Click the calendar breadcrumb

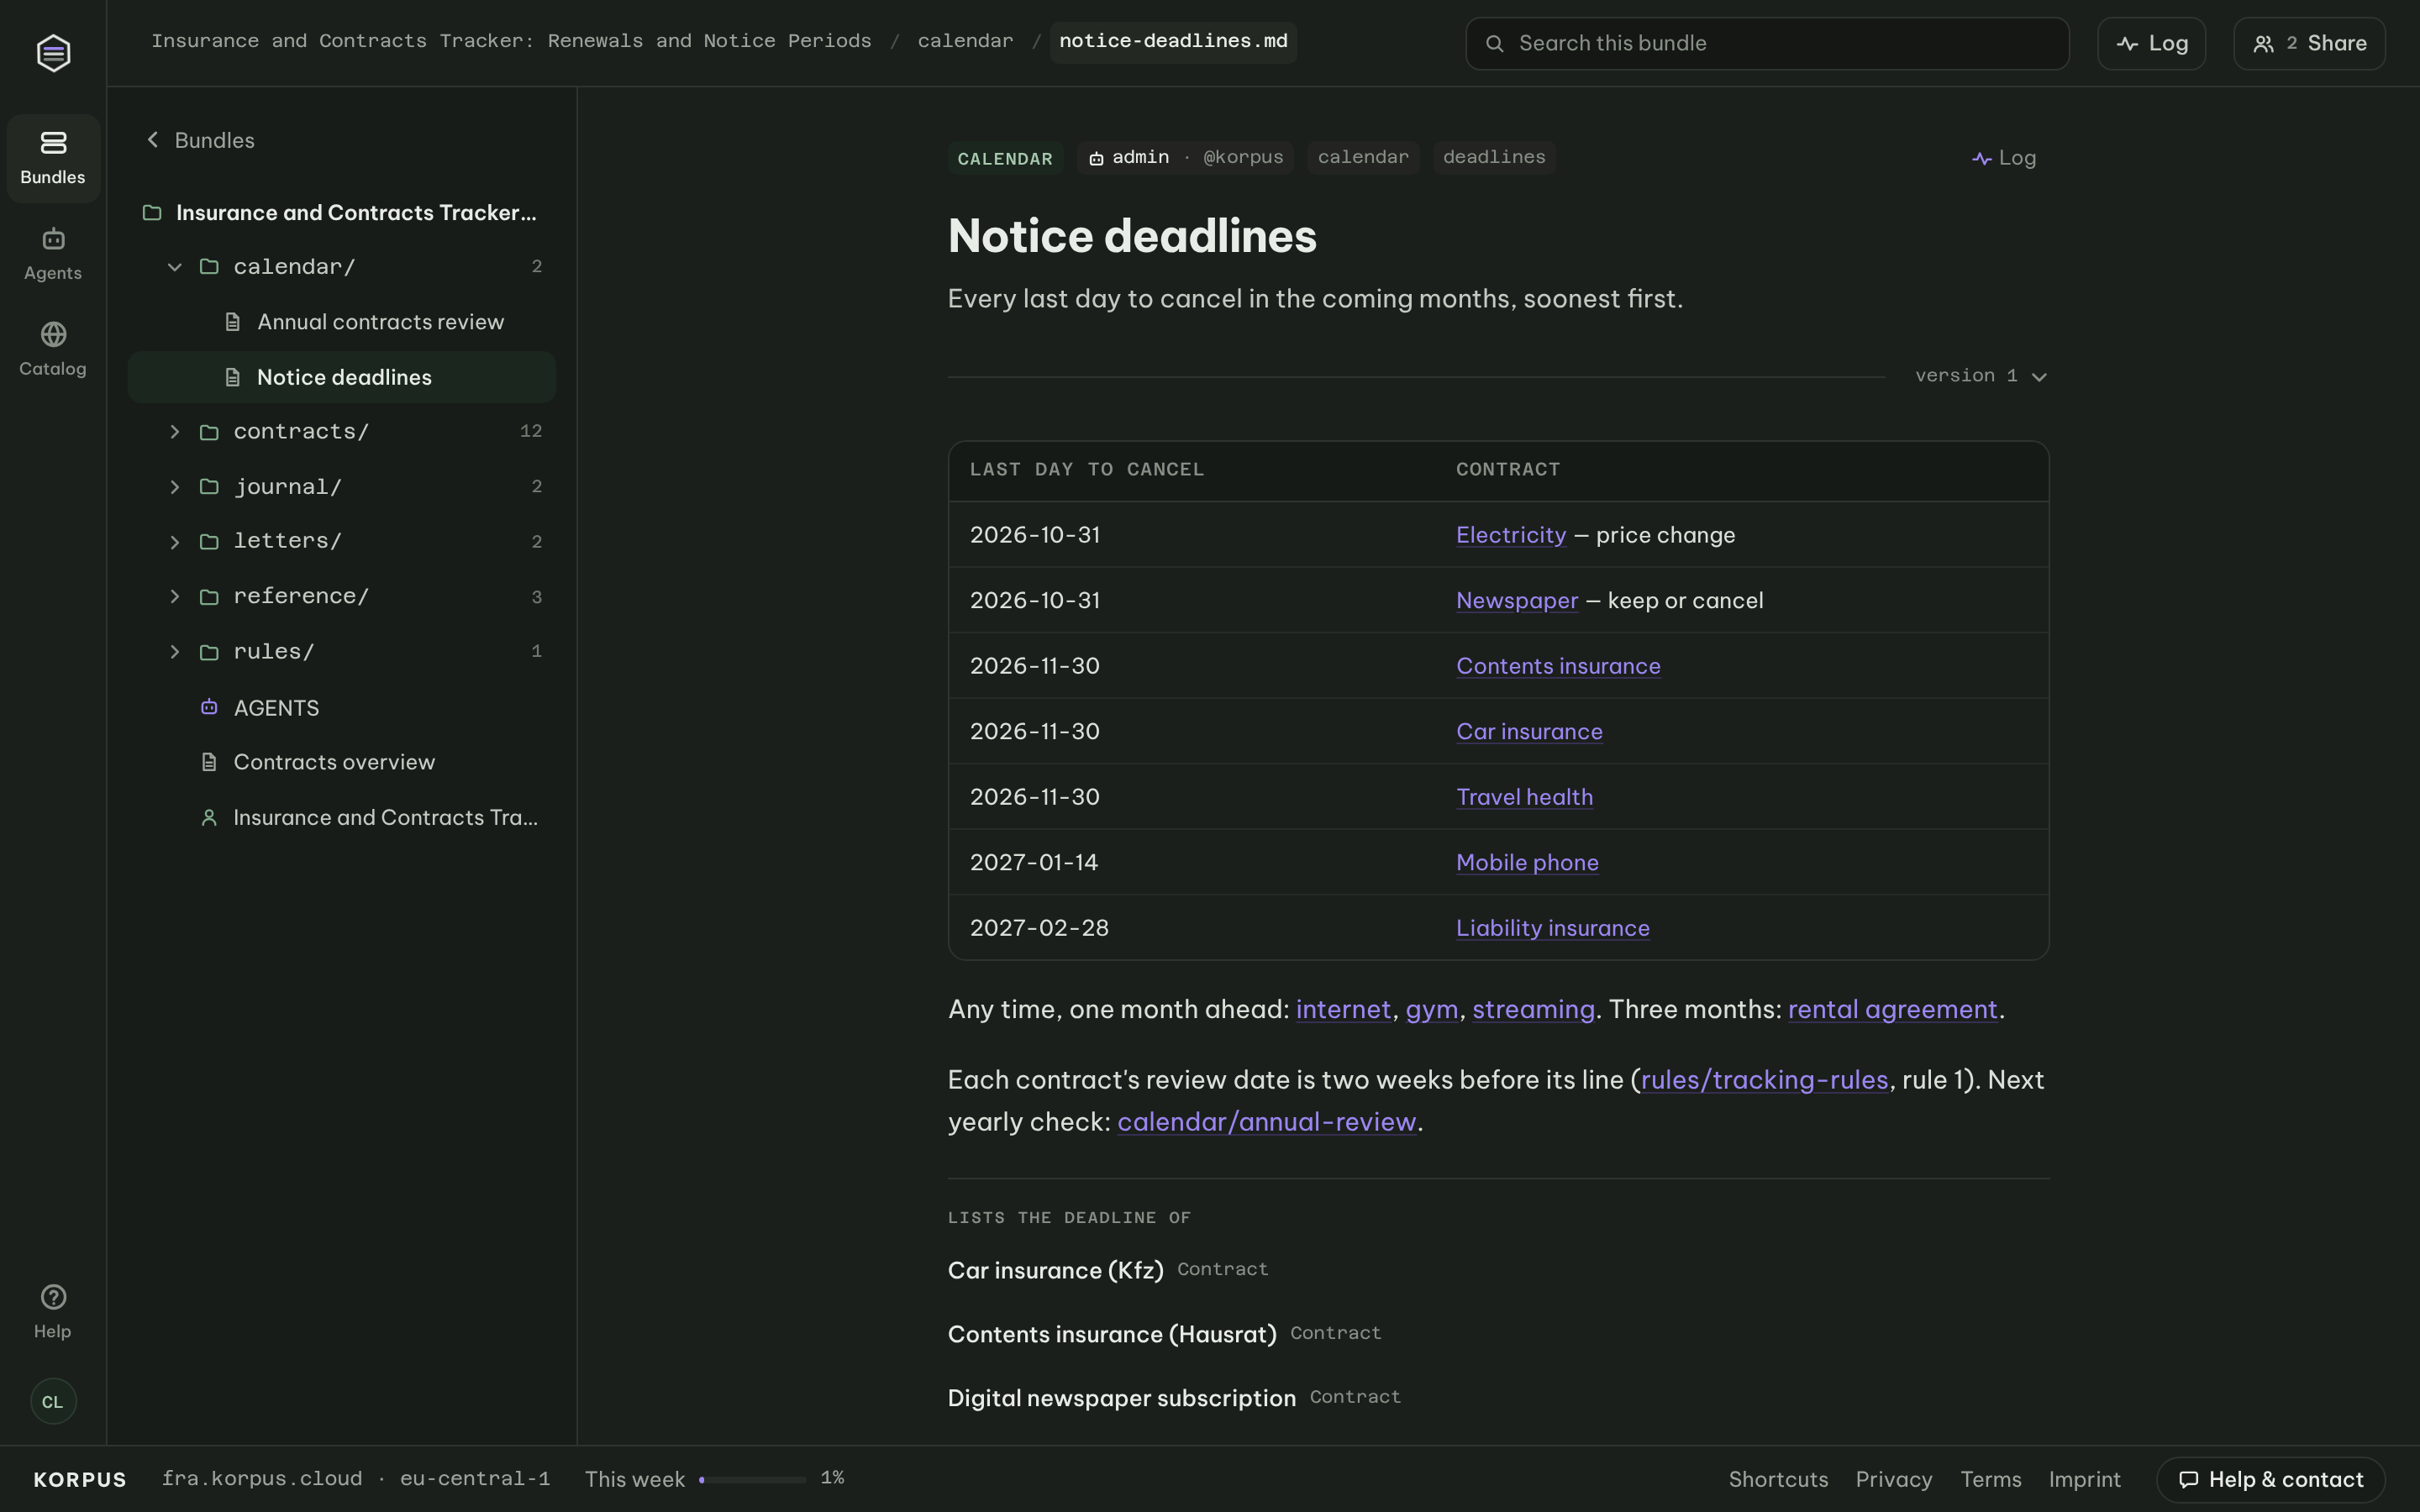pos(965,41)
